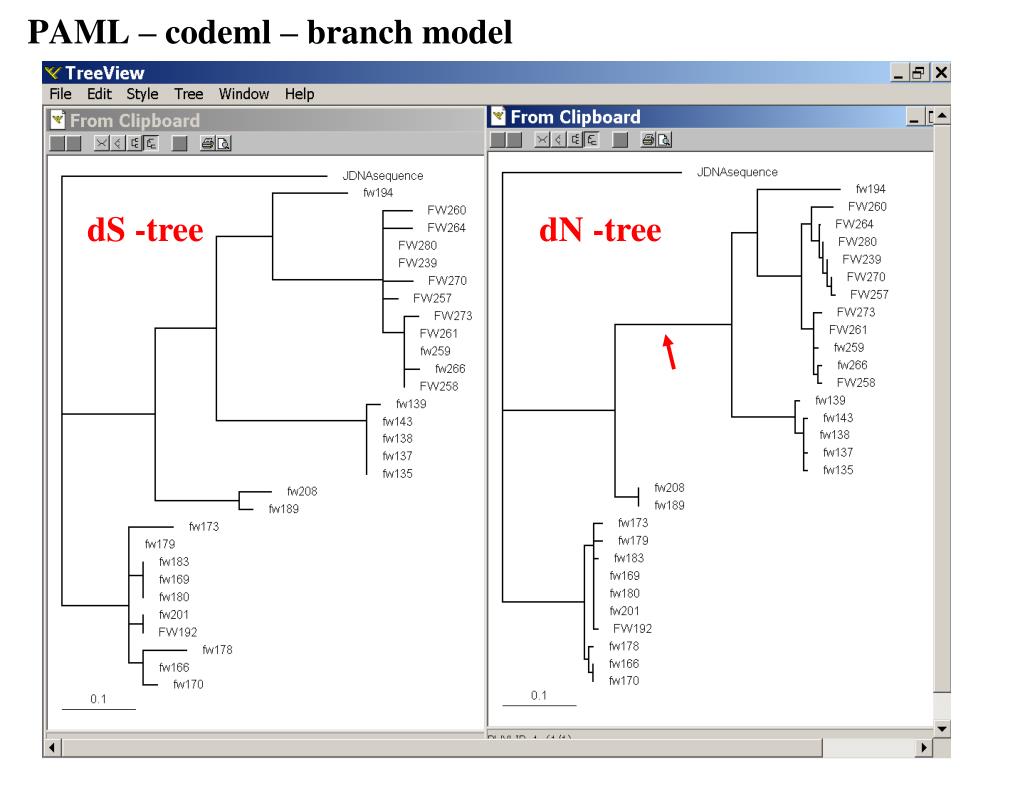
Task: Select FW270 leaf in dS-tree
Action: point(447,281)
